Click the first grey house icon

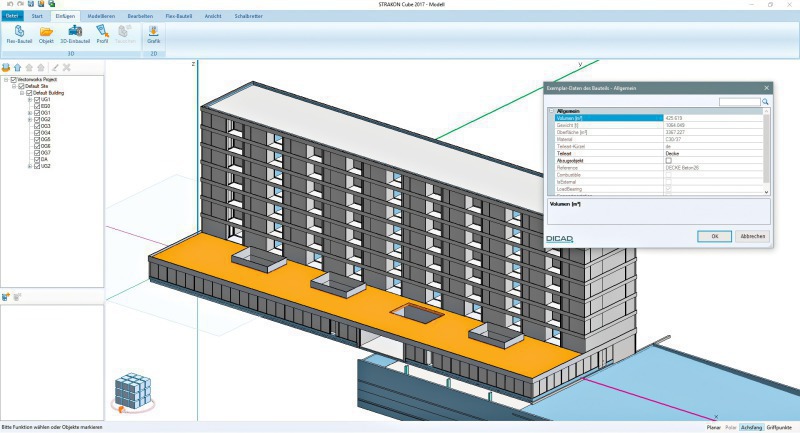(x=30, y=67)
